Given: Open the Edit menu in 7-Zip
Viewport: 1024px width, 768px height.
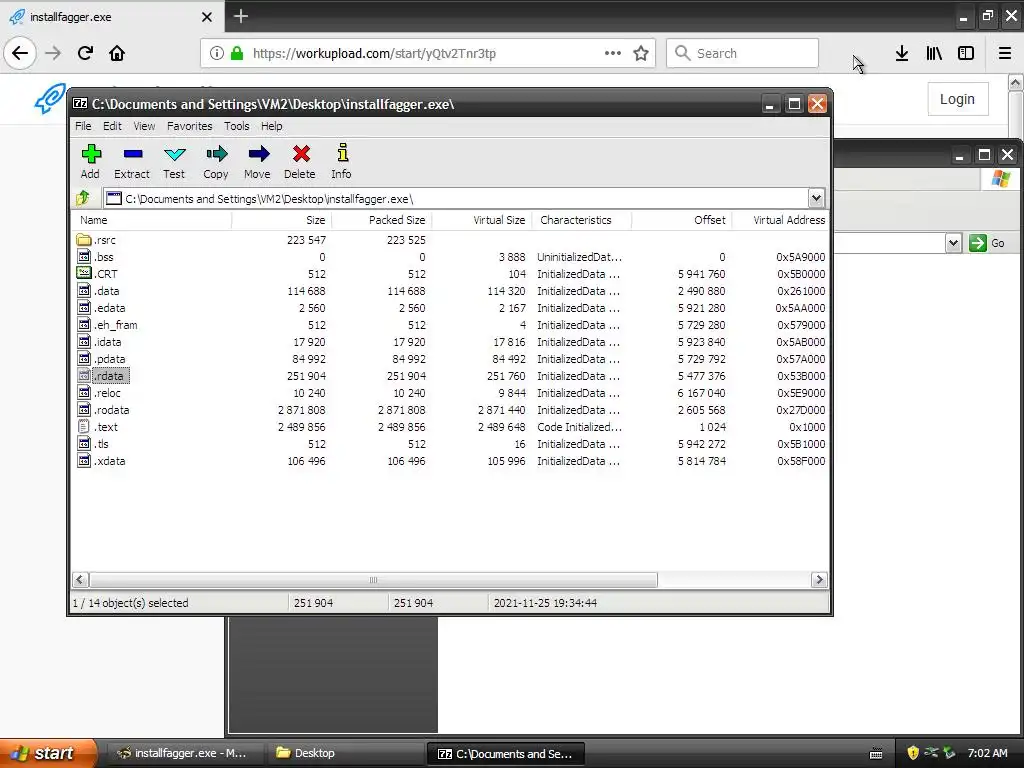Looking at the screenshot, I should (112, 126).
